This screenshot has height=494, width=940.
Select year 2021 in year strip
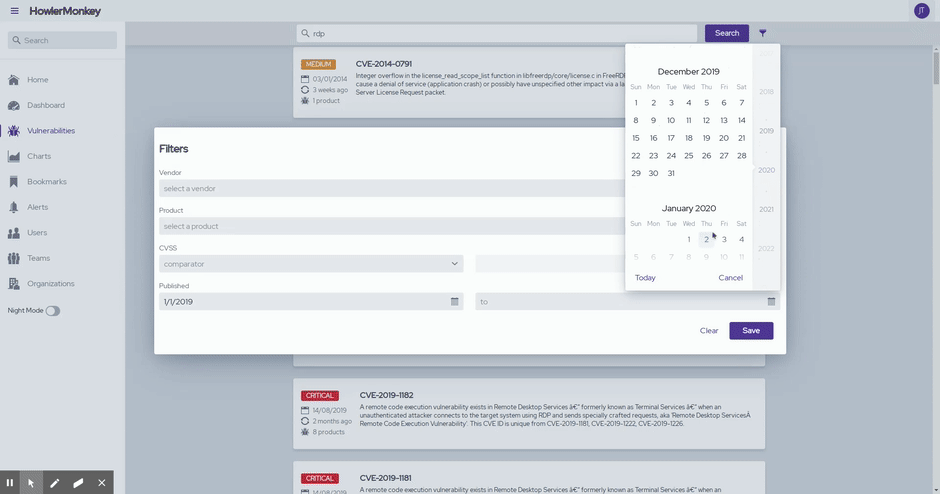(x=766, y=209)
